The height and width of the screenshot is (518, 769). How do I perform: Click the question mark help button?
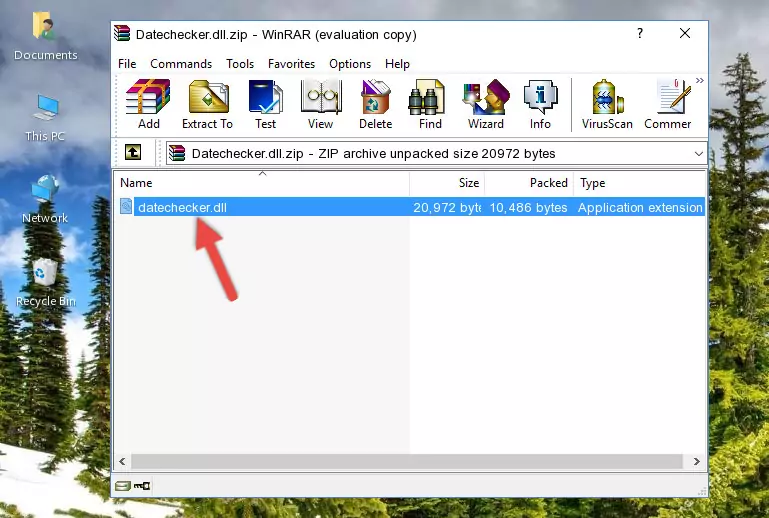click(640, 33)
